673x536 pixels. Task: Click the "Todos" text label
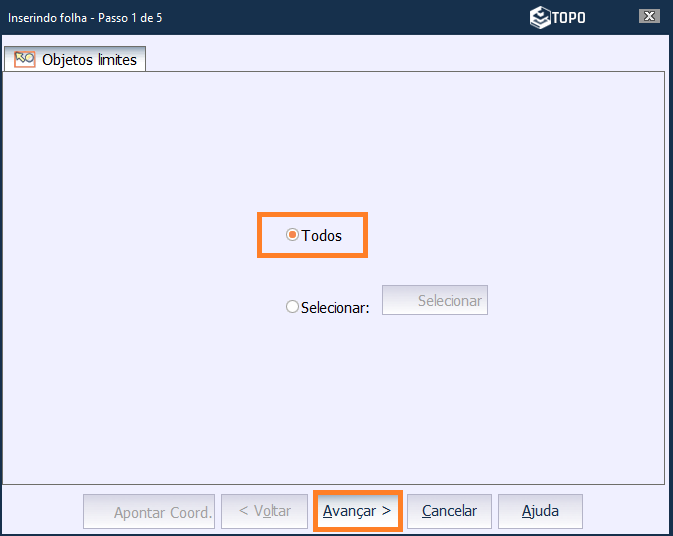(321, 236)
